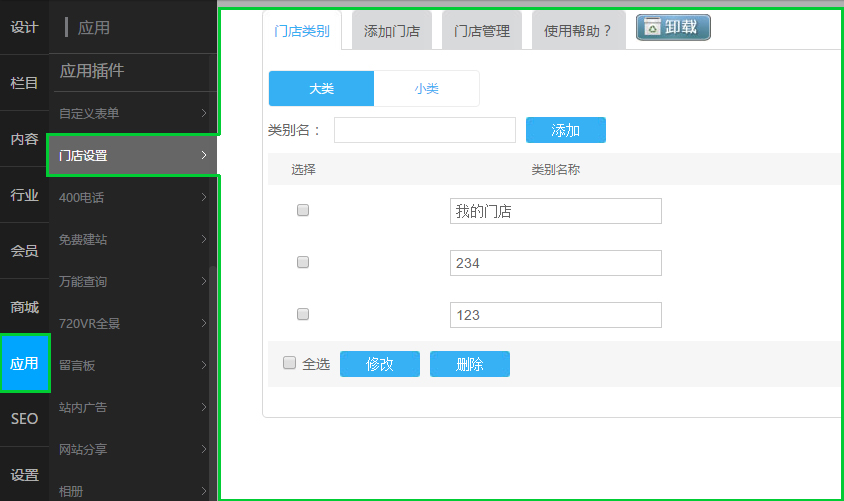Open the 会员 sidebar section
This screenshot has width=844, height=501.
pos(24,251)
